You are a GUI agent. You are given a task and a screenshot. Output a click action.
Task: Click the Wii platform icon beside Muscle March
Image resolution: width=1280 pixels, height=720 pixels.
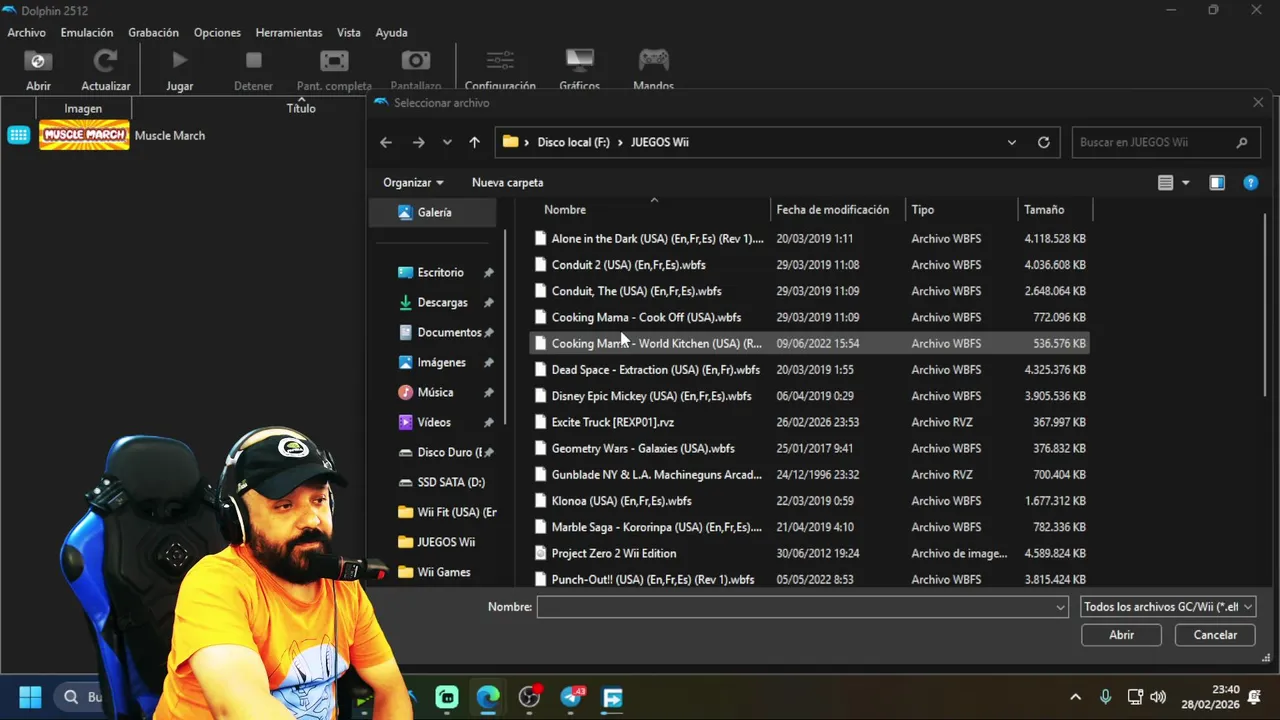pos(18,135)
